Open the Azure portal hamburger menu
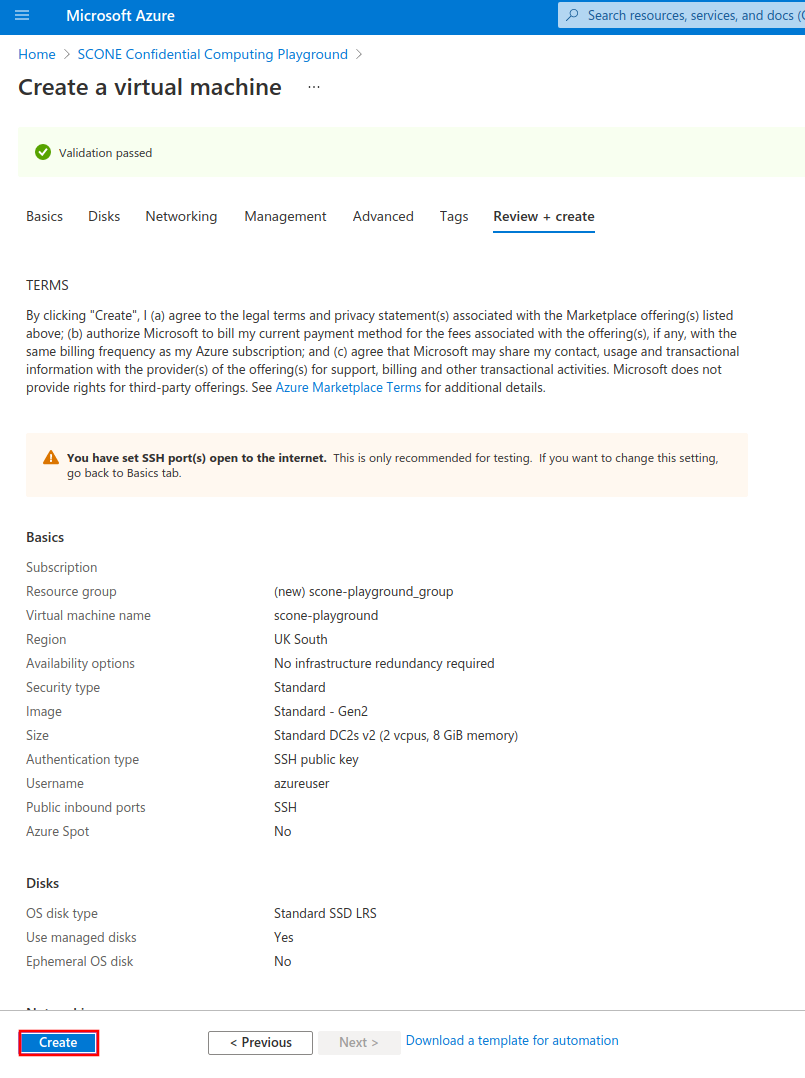This screenshot has height=1078, width=805. tap(22, 15)
